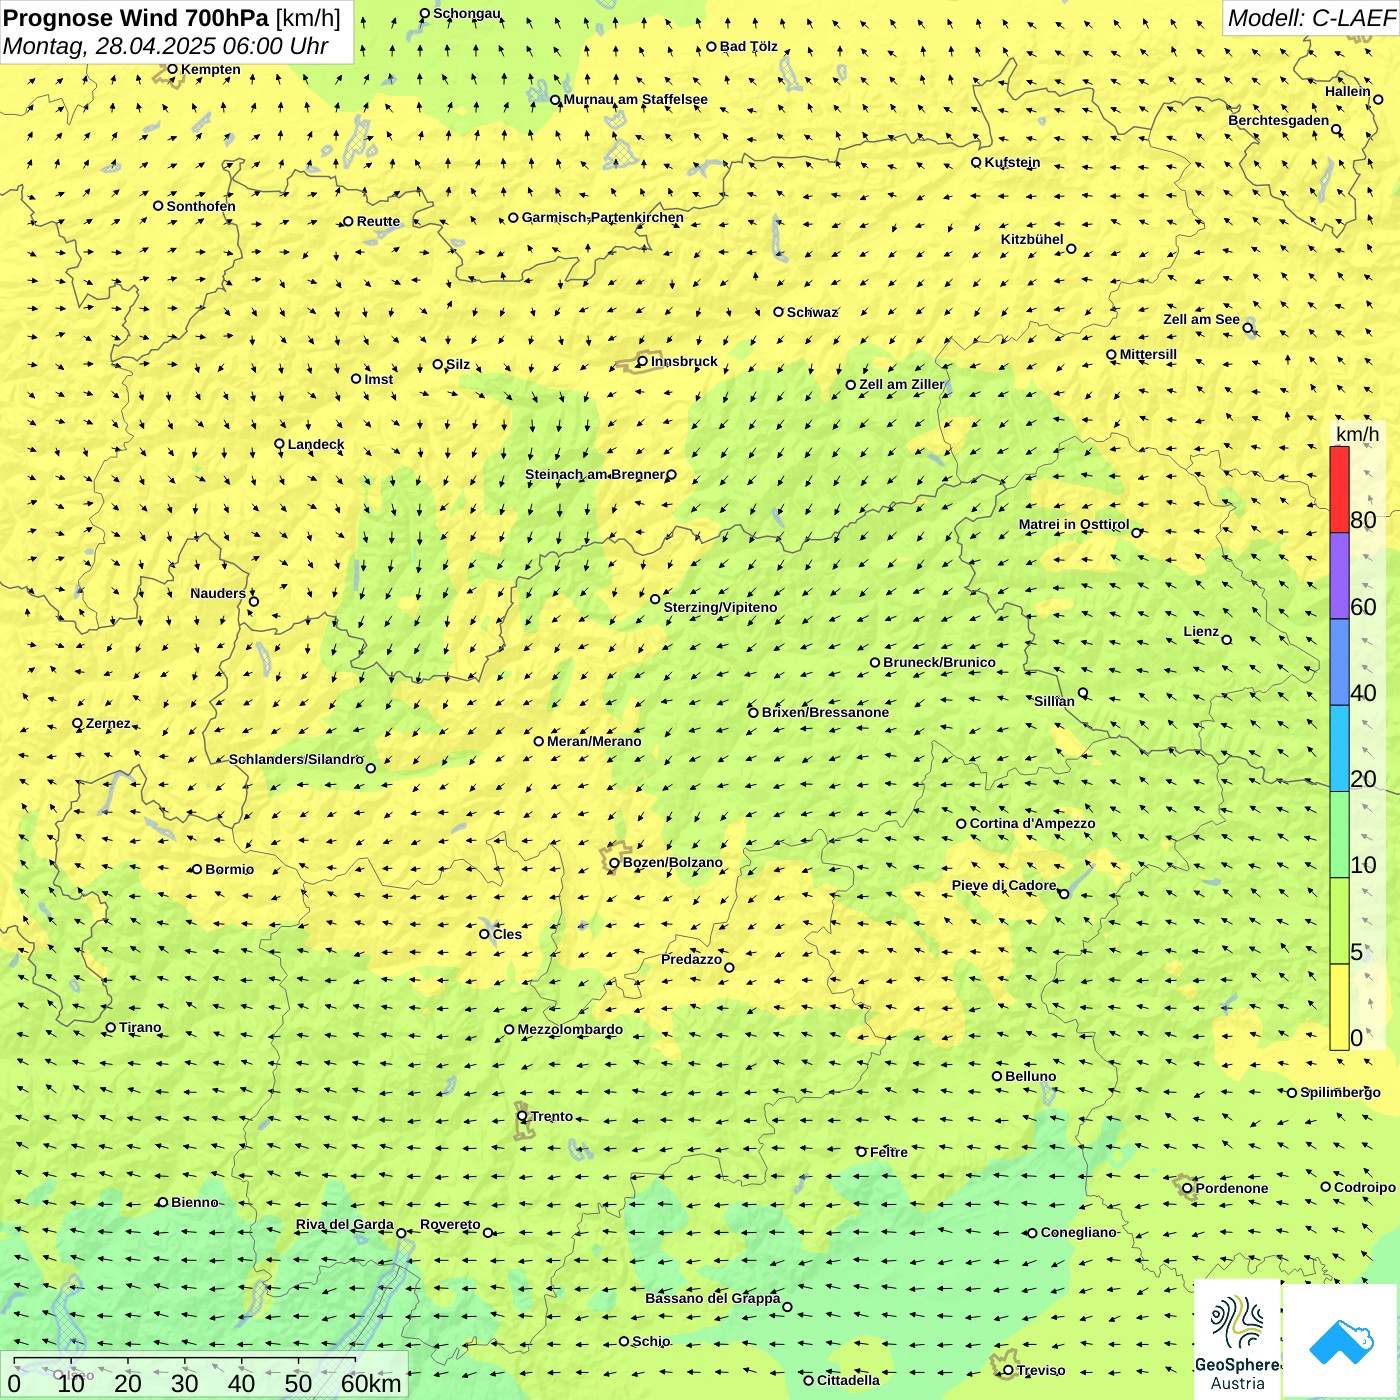Click the Bad Tölz location marker
Viewport: 1400px width, 1400px height.
[x=712, y=46]
